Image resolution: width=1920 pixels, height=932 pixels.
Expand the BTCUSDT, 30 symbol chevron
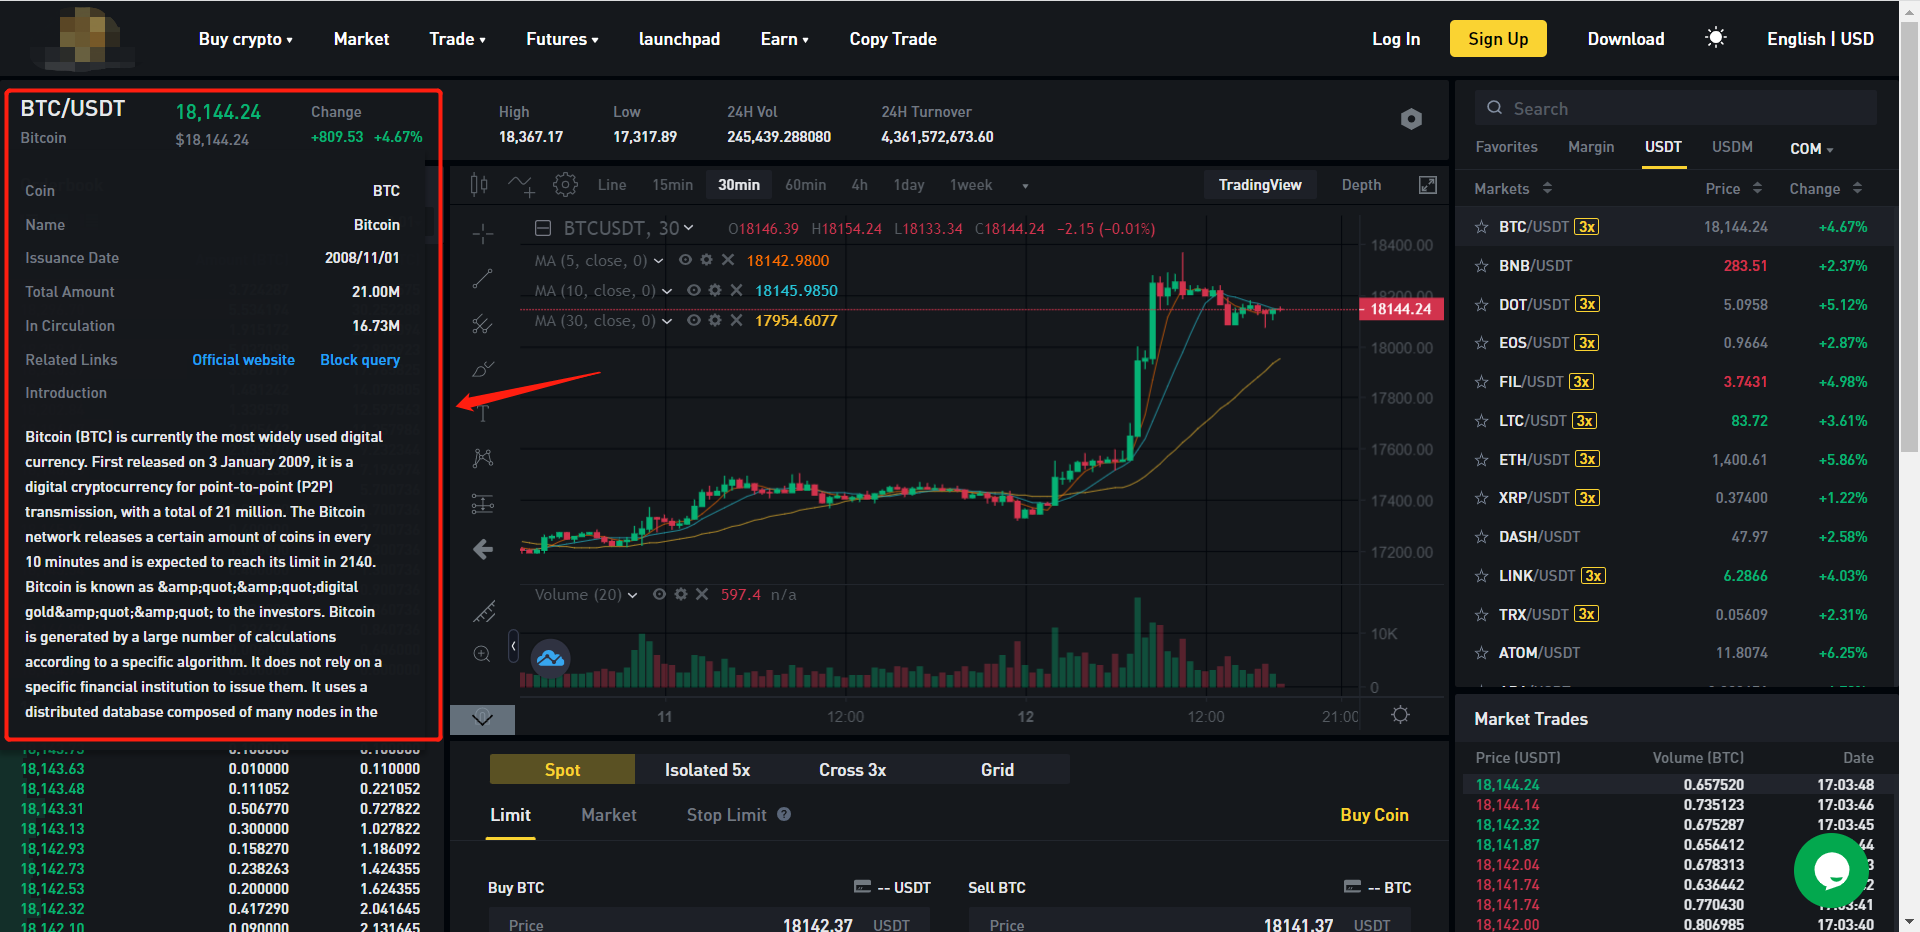(x=688, y=228)
